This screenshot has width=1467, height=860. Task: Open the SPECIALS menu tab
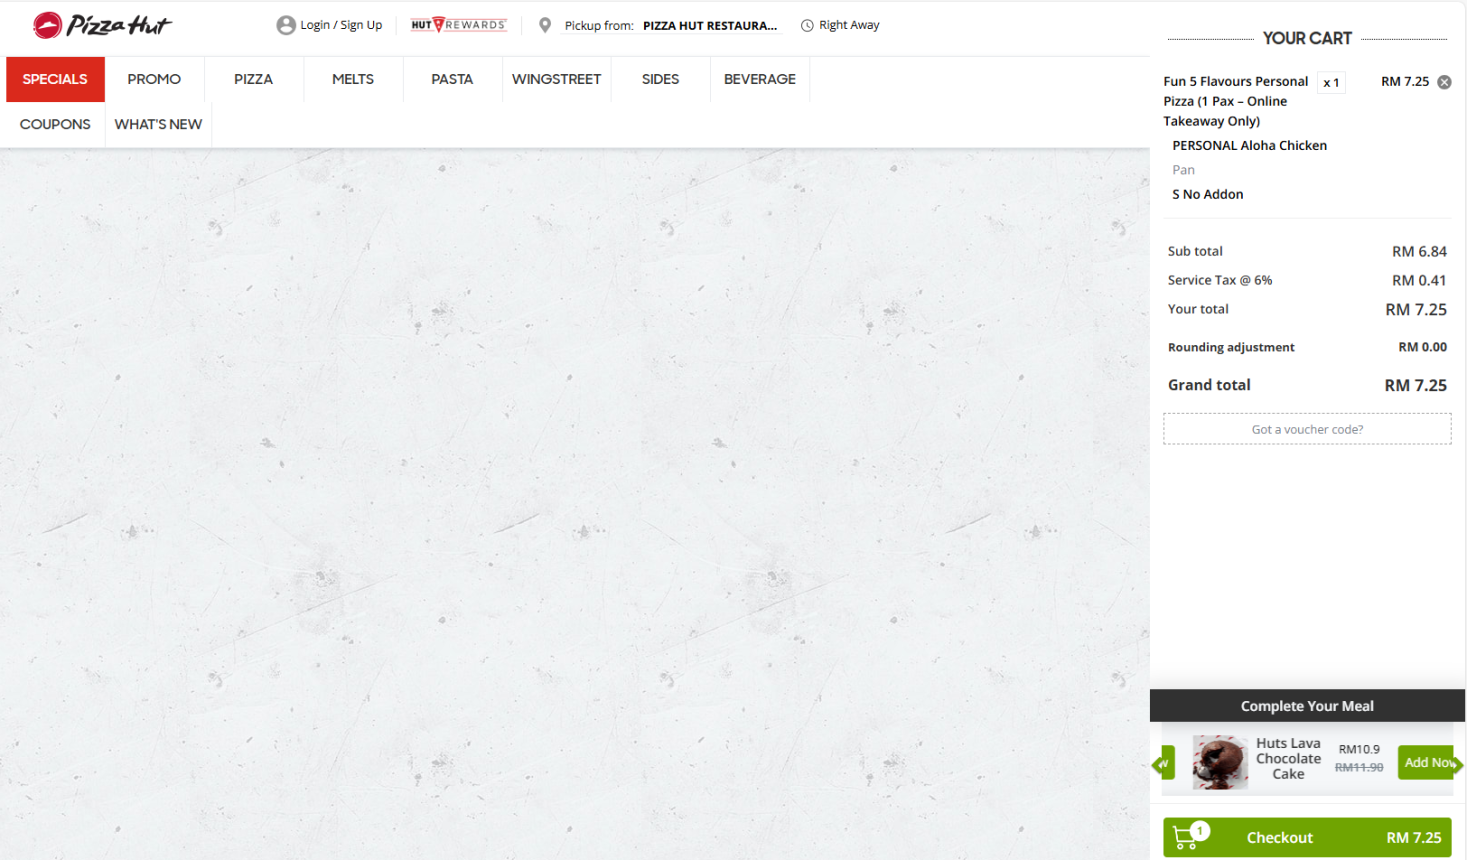pos(55,79)
